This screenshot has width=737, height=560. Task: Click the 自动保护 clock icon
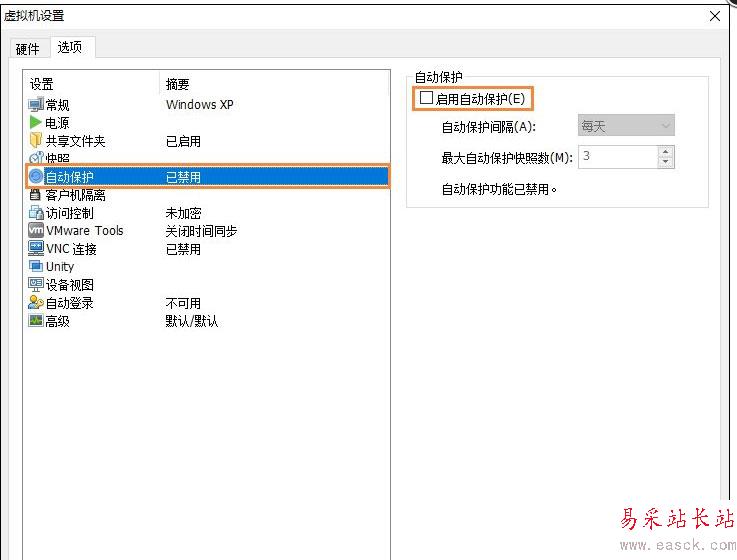(36, 176)
